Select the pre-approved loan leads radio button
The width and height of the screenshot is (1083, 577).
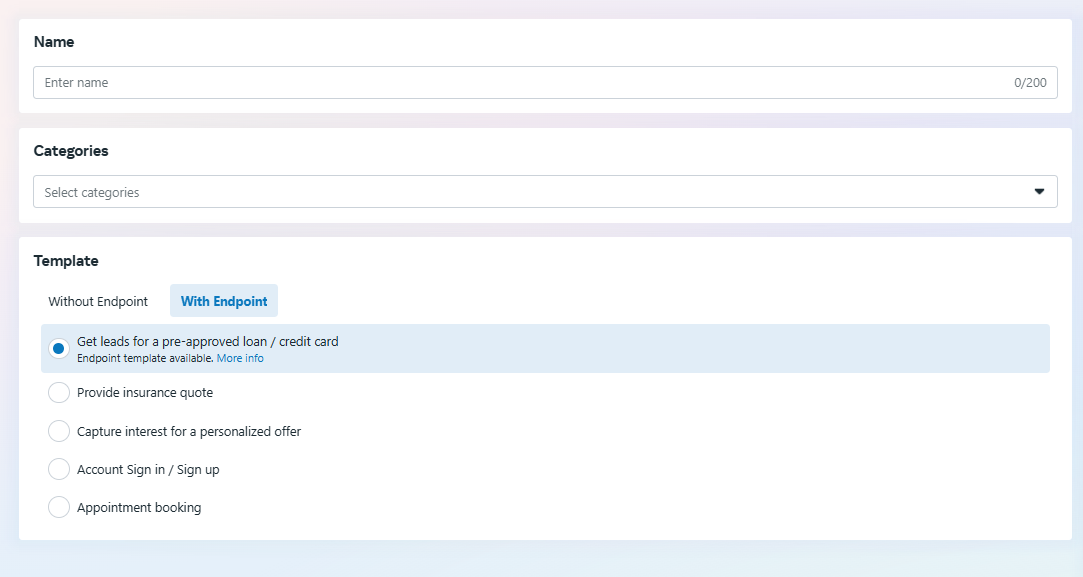click(x=59, y=348)
